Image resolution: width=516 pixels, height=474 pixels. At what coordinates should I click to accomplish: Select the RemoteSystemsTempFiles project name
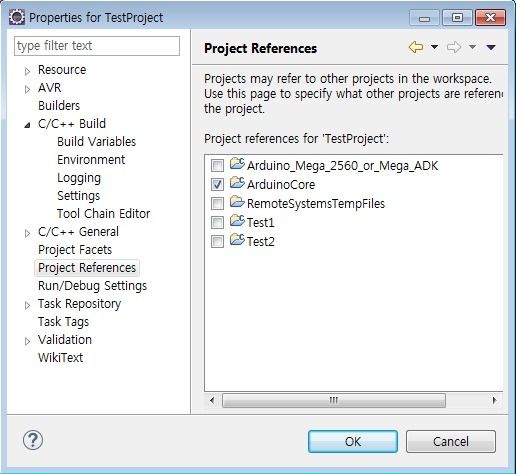[316, 203]
